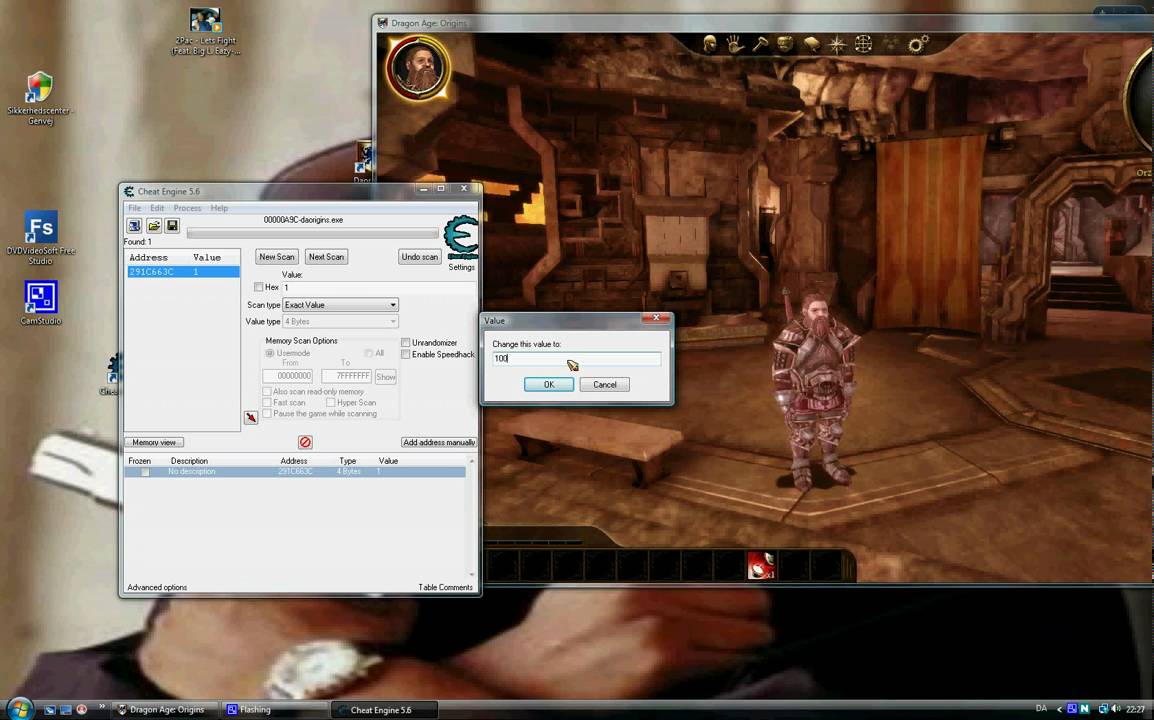Open CamStudio desktop shortcut
This screenshot has width=1154, height=720.
[x=40, y=303]
